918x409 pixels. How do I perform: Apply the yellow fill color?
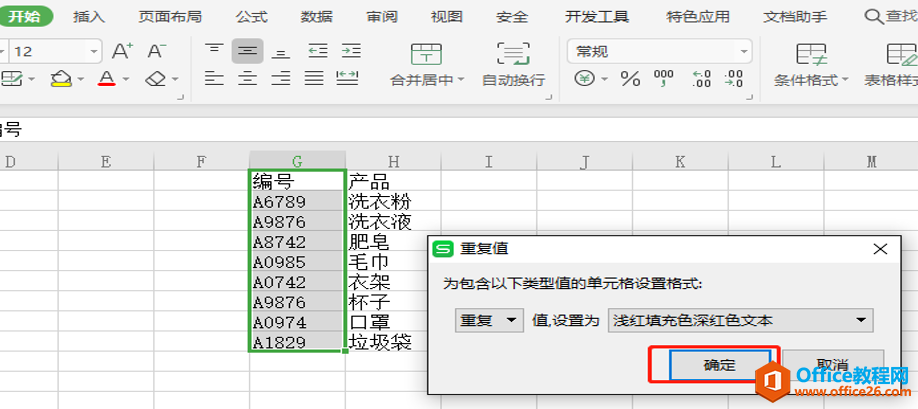click(61, 78)
